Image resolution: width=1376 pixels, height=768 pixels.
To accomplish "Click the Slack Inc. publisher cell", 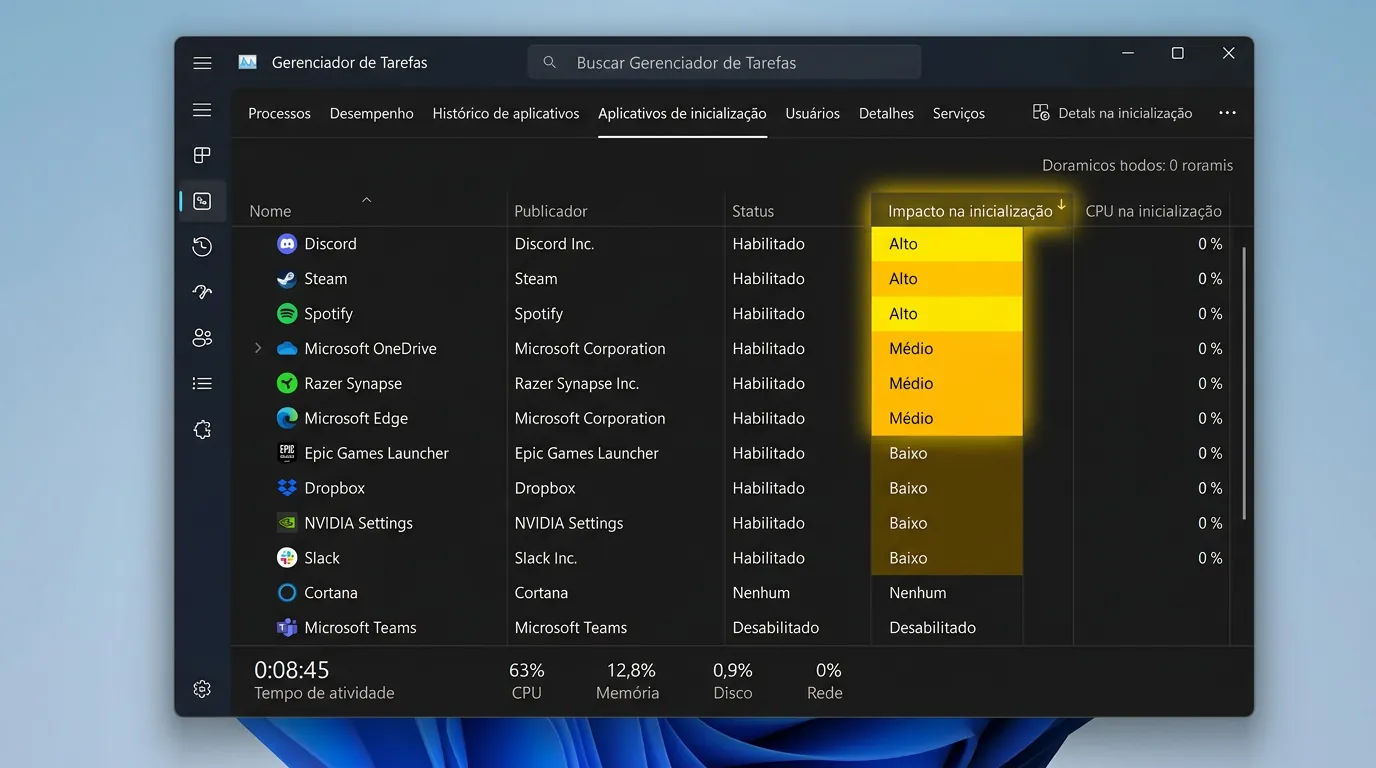I will [546, 558].
